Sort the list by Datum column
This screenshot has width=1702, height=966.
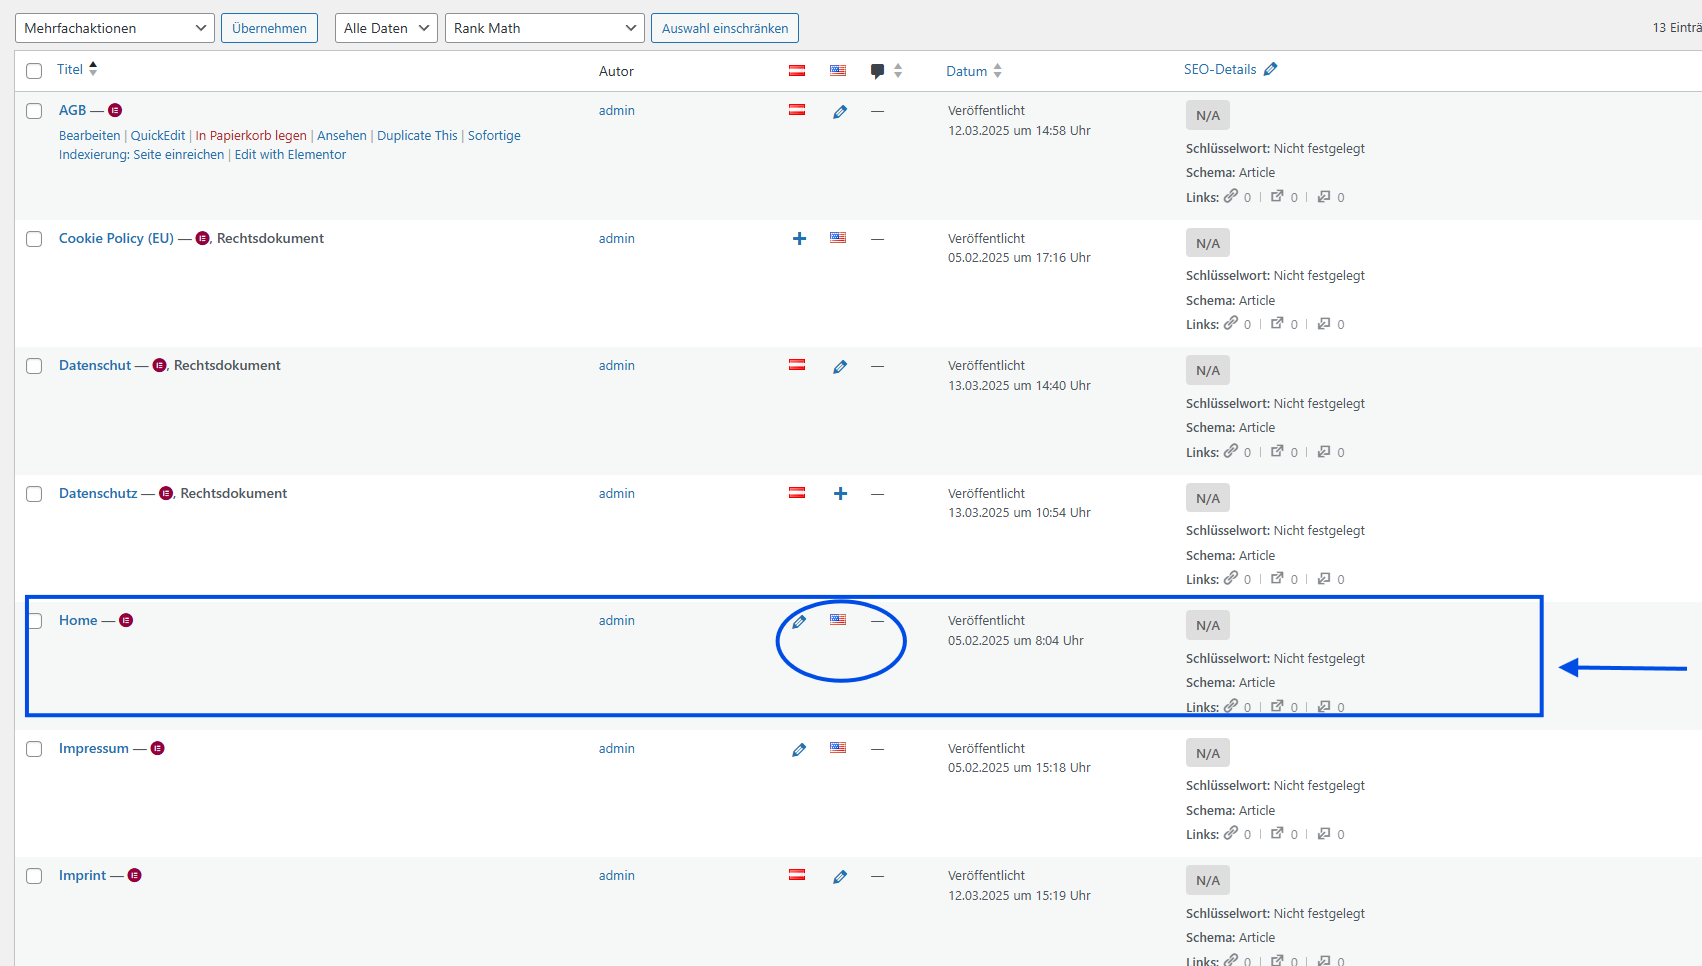point(966,71)
